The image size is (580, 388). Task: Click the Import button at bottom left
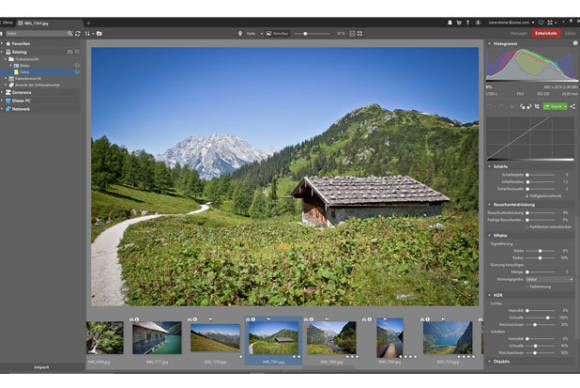pyautogui.click(x=41, y=367)
